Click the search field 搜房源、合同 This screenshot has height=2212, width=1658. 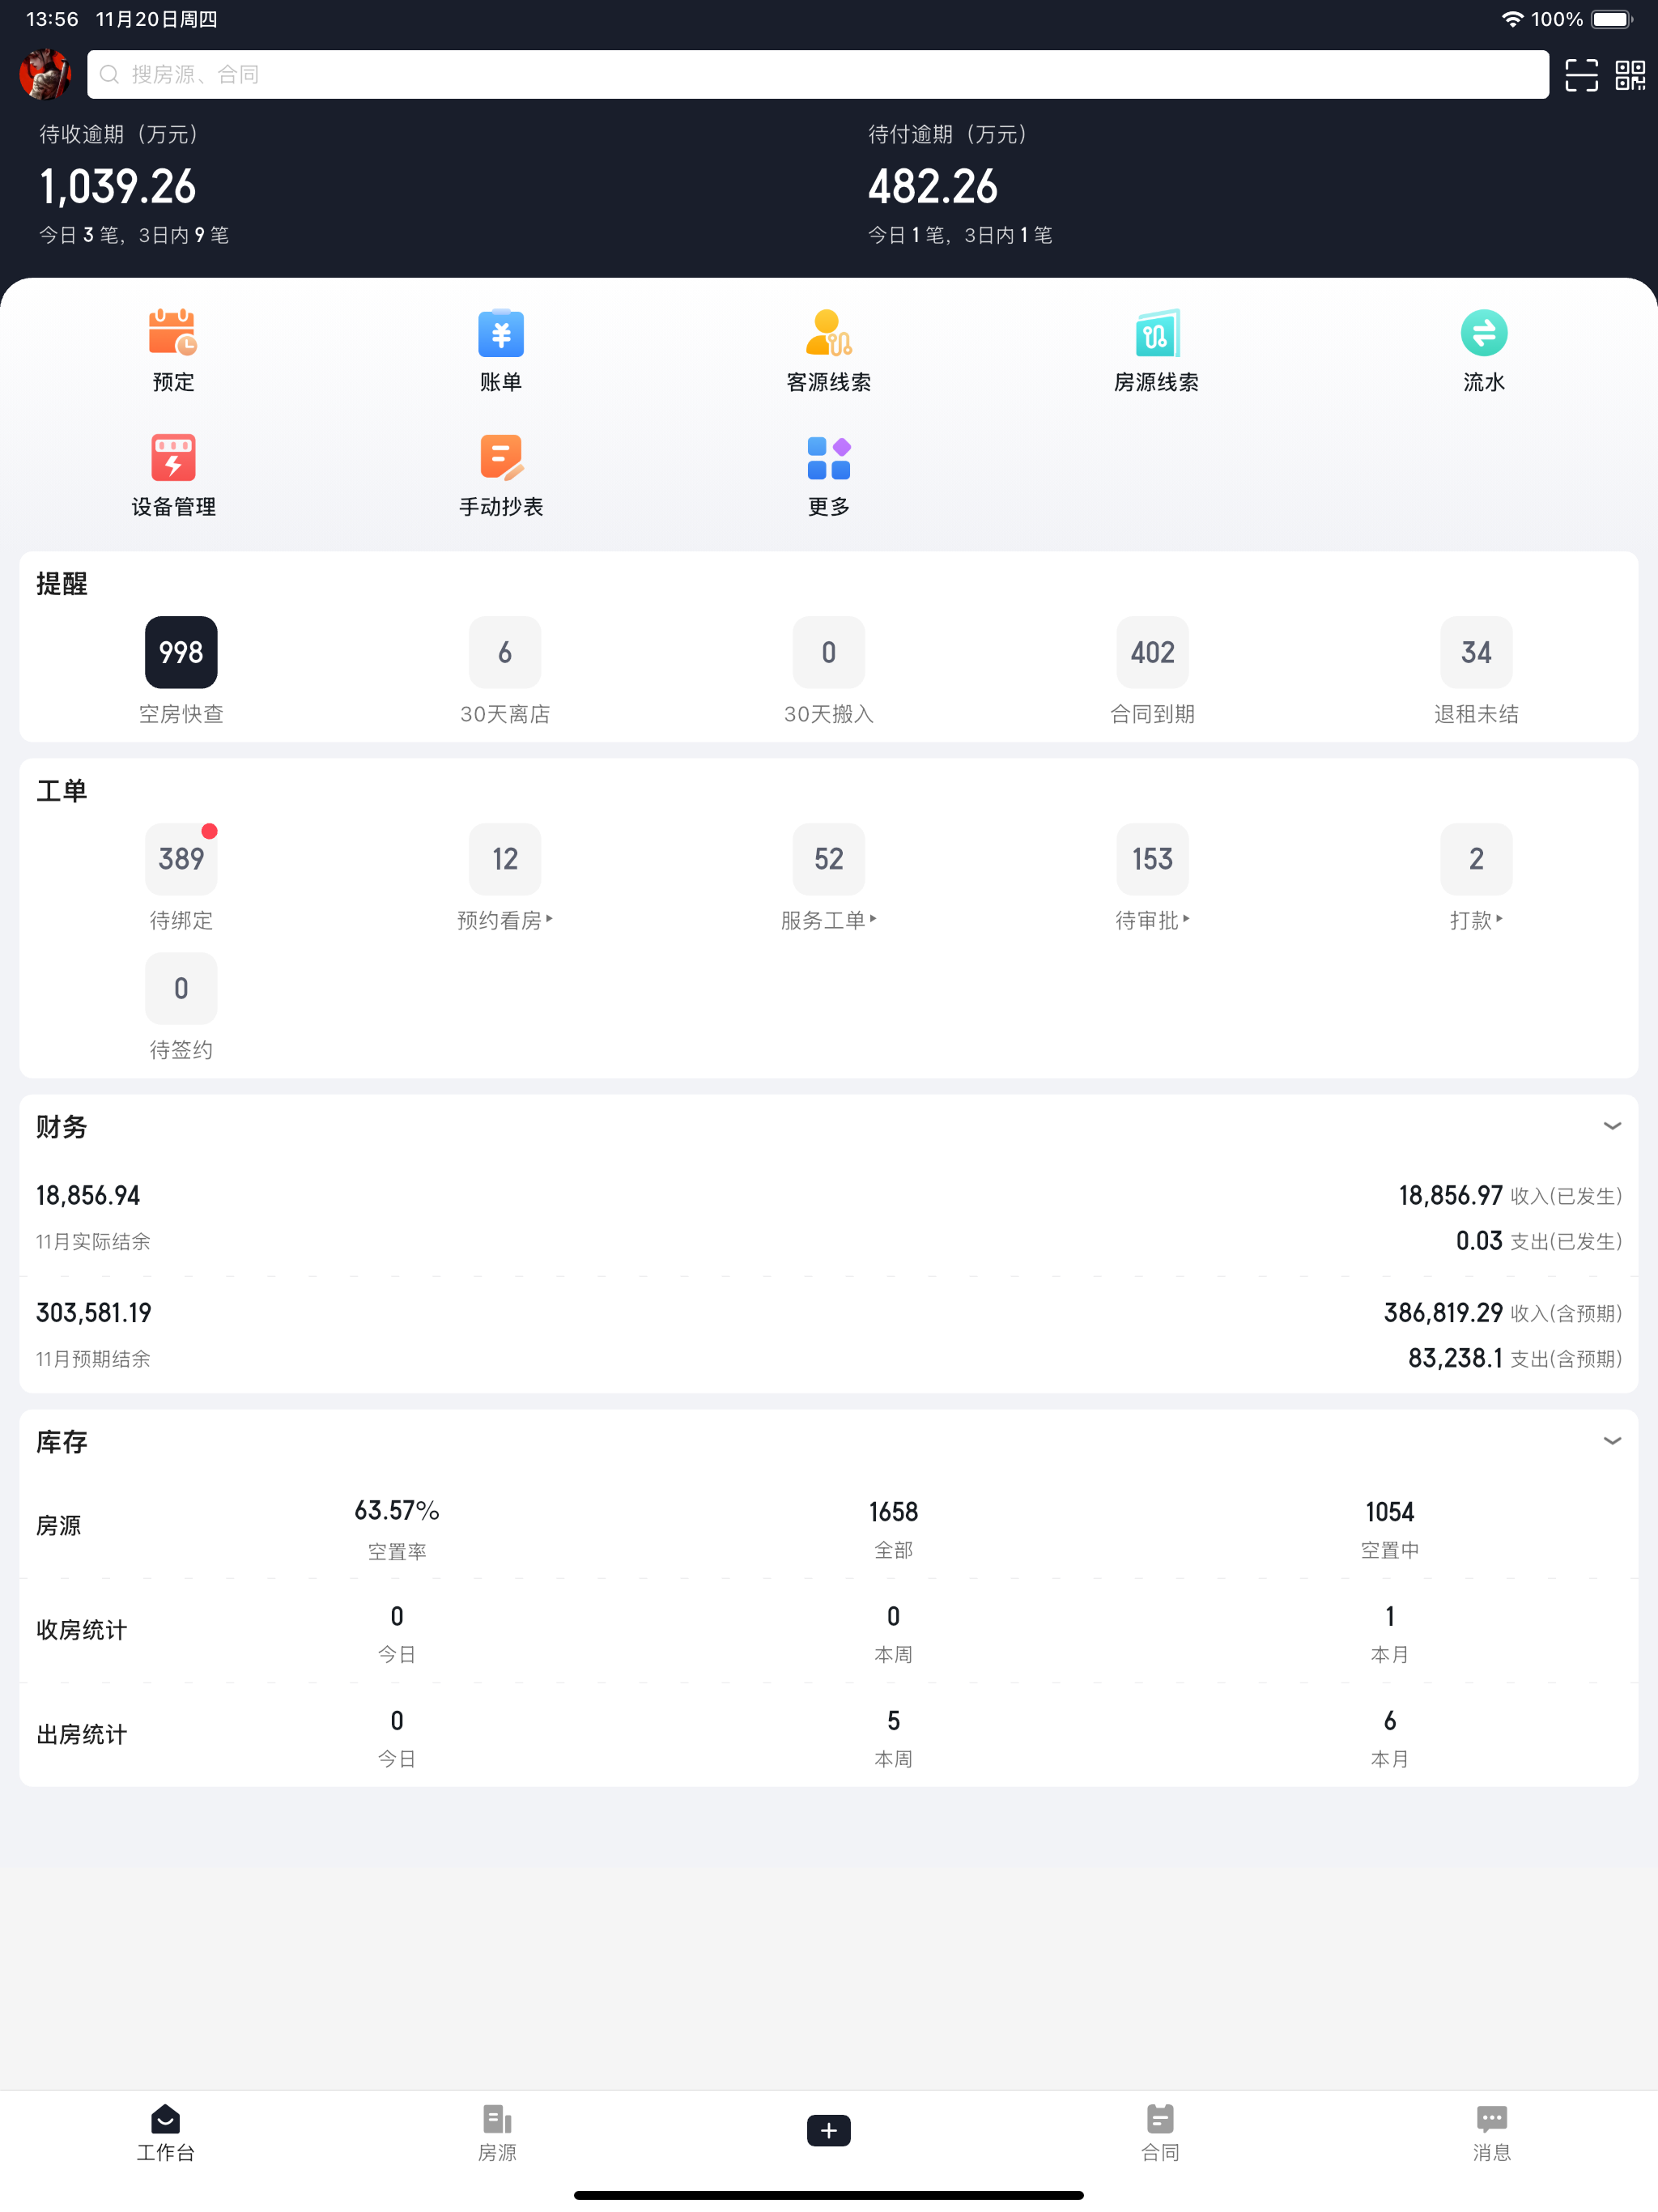click(x=817, y=75)
